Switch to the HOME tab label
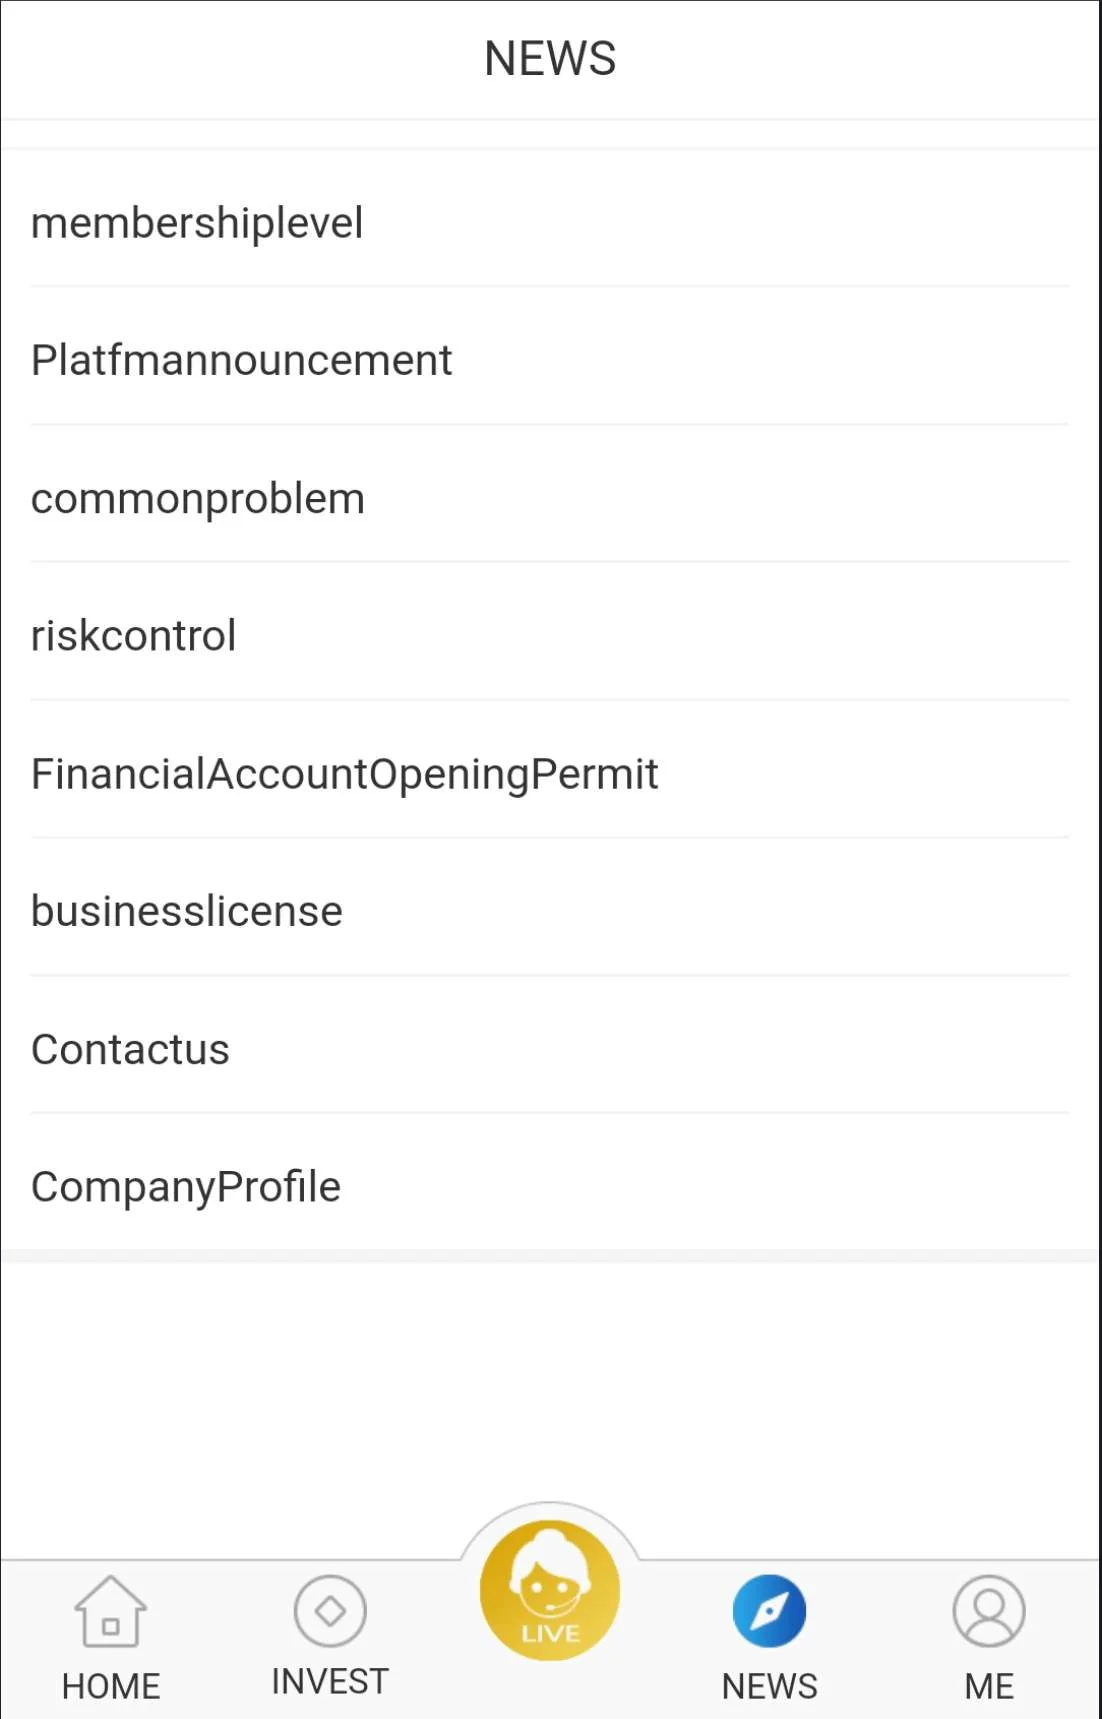The image size is (1102, 1719). coord(111,1686)
